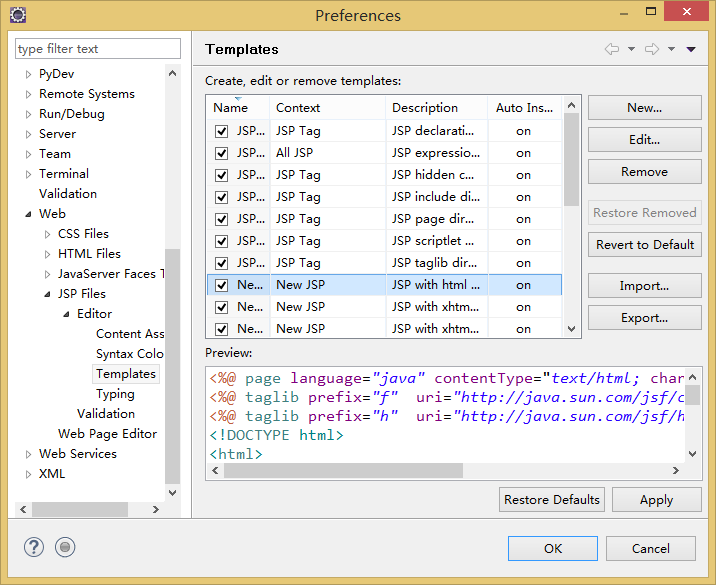The image size is (716, 585).
Task: Collapse the Web tree node
Action: pyautogui.click(x=28, y=214)
